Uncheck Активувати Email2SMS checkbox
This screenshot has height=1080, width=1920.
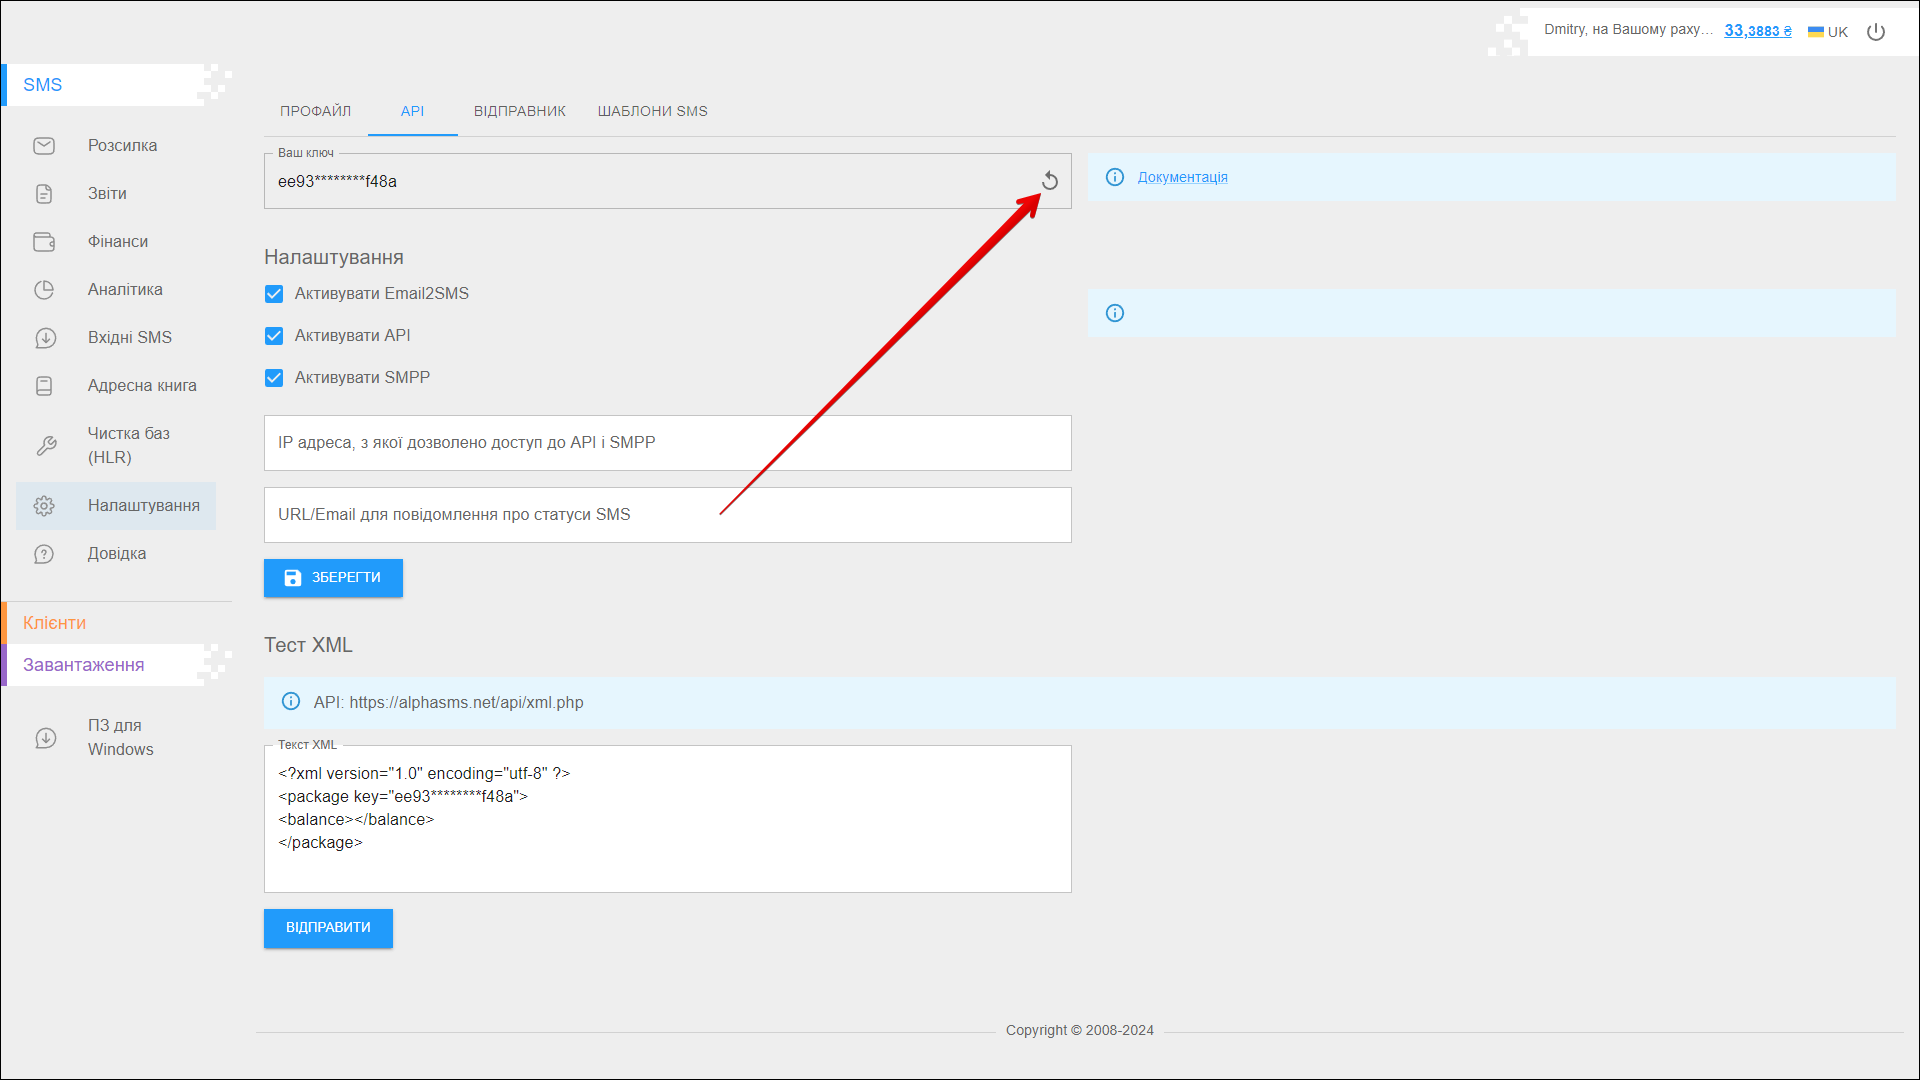click(274, 294)
